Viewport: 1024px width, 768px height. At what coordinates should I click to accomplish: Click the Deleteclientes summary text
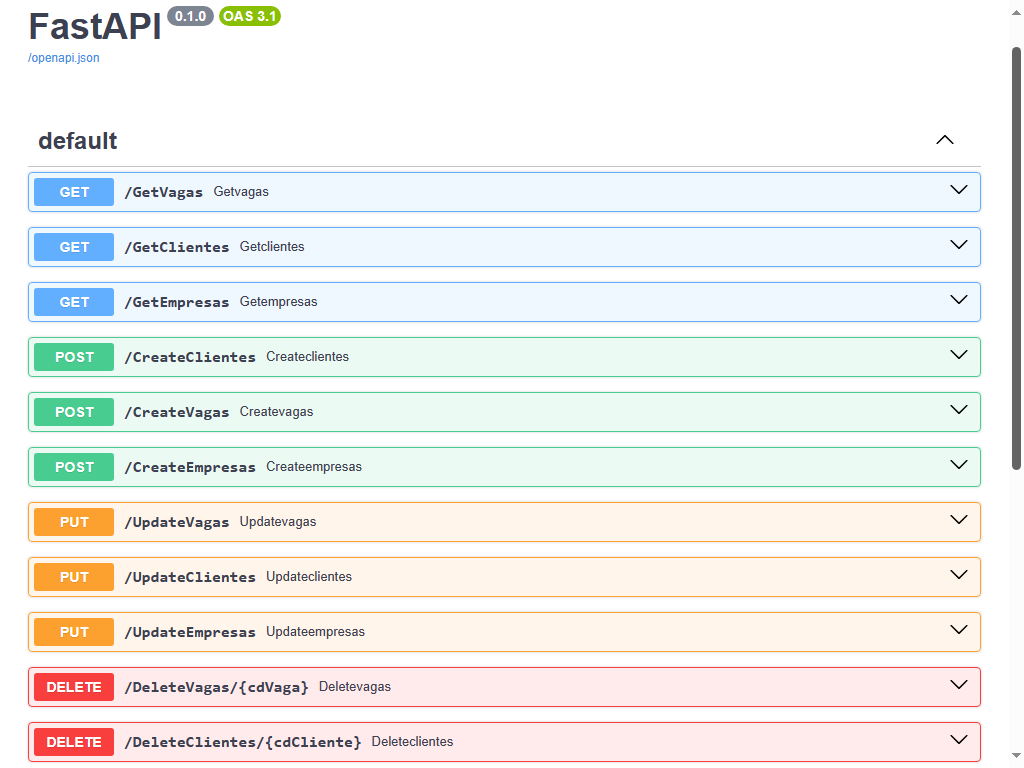(x=412, y=741)
